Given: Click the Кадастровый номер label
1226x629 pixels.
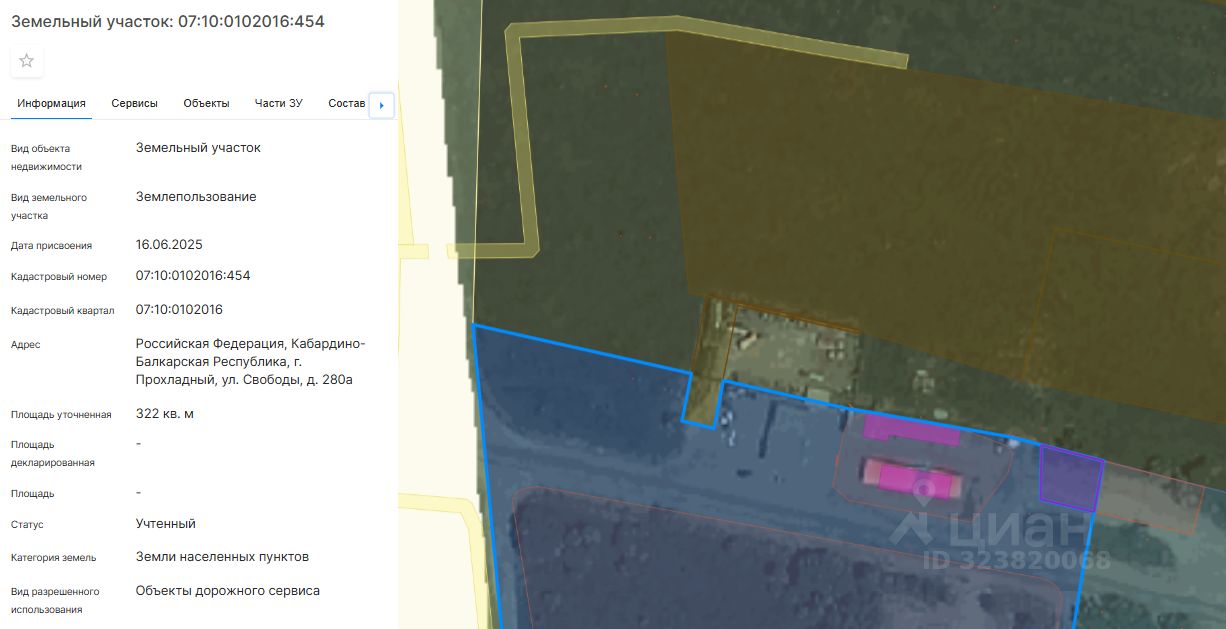Looking at the screenshot, I should pyautogui.click(x=58, y=277).
